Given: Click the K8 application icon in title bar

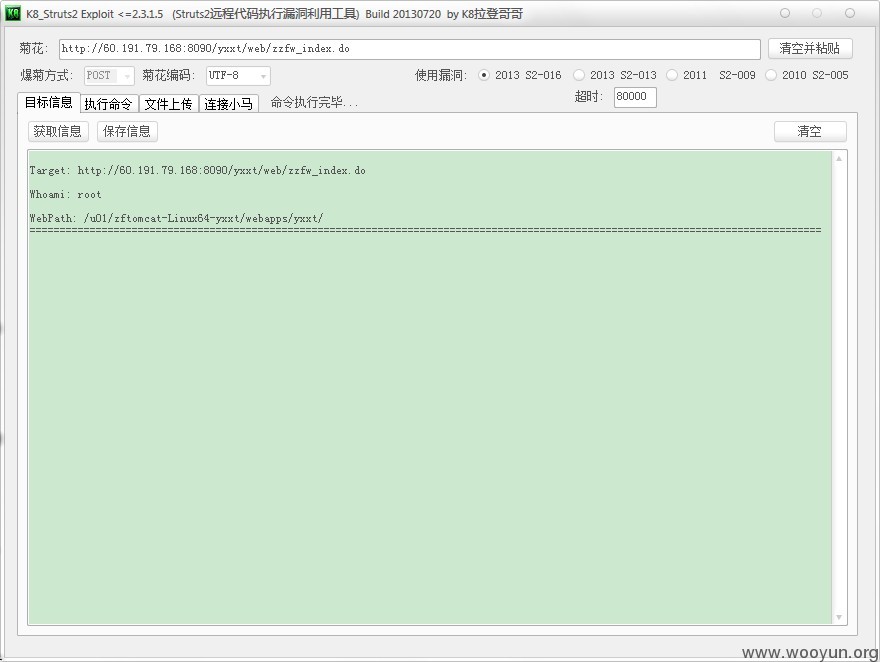Looking at the screenshot, I should 12,13.
